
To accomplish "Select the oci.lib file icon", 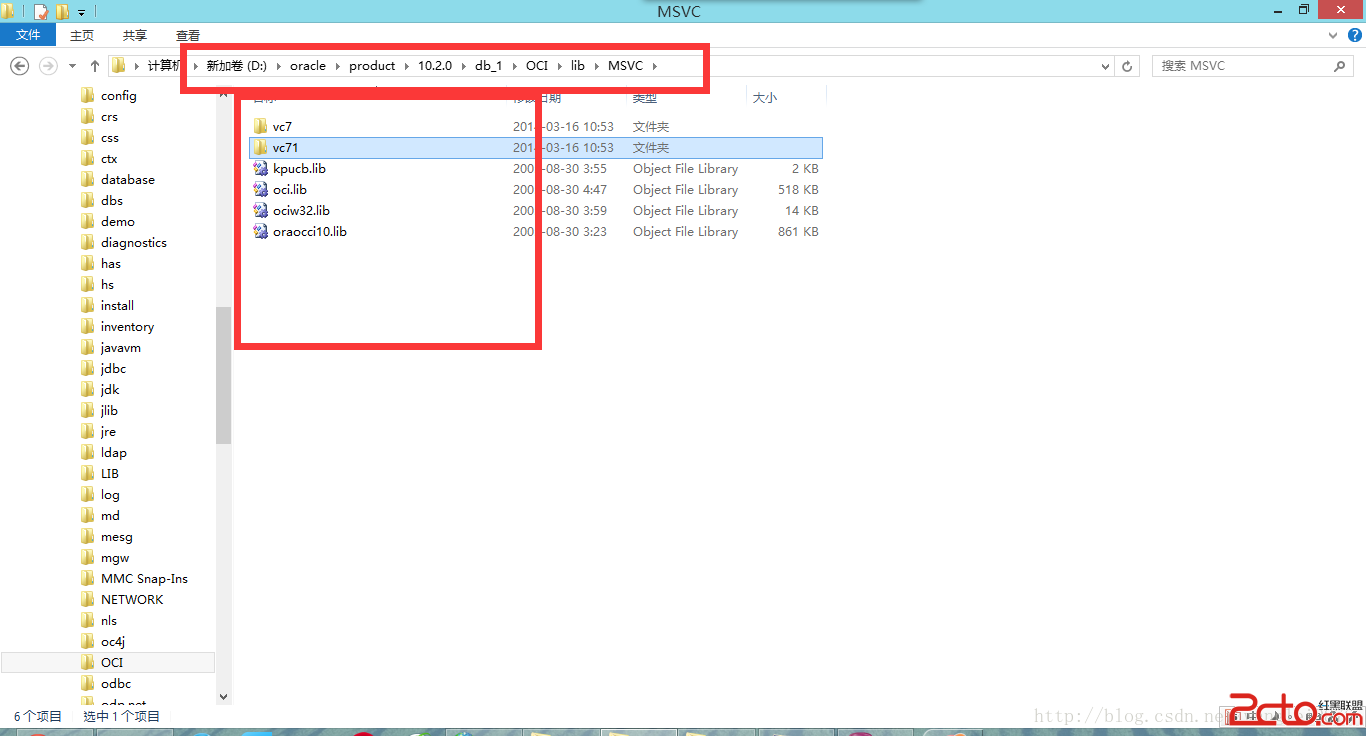I will point(261,190).
